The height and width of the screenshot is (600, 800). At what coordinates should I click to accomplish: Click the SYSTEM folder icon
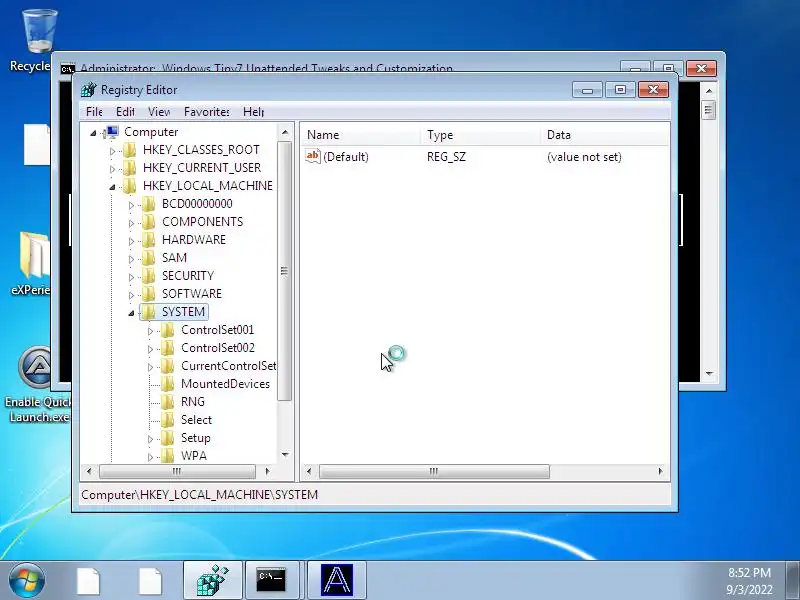(x=148, y=312)
